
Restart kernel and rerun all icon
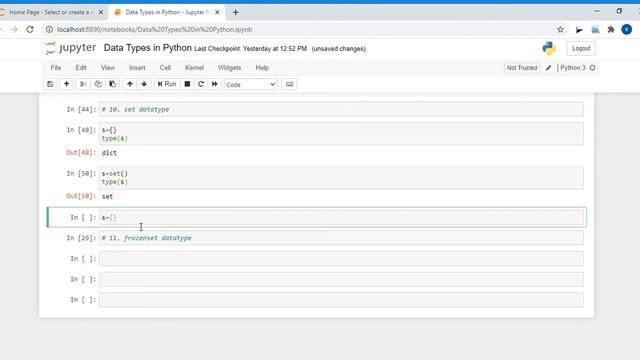(x=215, y=84)
